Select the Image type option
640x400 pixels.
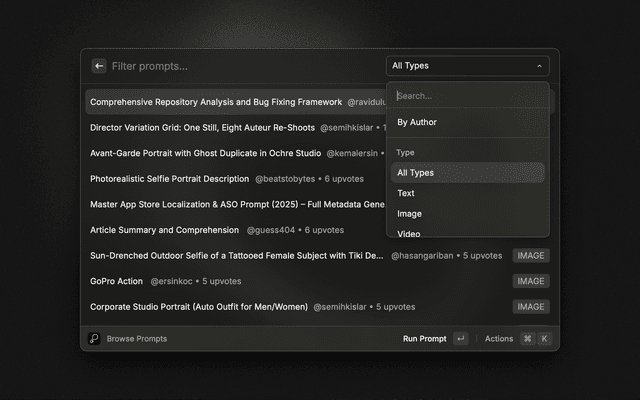[x=409, y=214]
